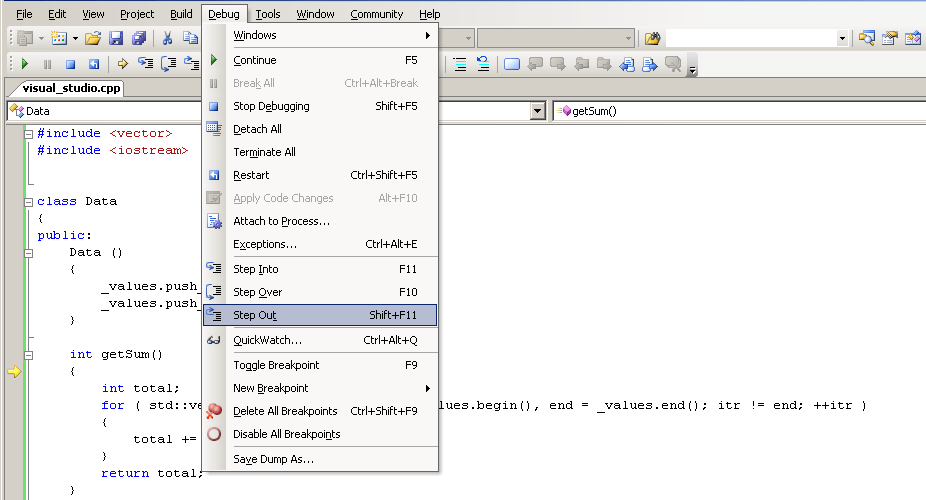Open the New Project dropdown arrow
Viewport: 926px width, 500px height.
(41, 39)
